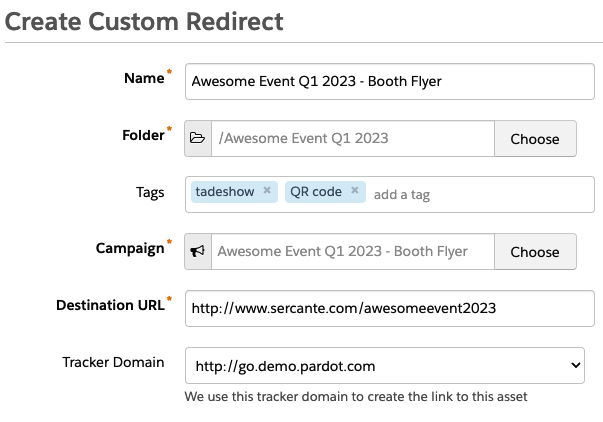Remove the QR code tag

click(x=355, y=191)
